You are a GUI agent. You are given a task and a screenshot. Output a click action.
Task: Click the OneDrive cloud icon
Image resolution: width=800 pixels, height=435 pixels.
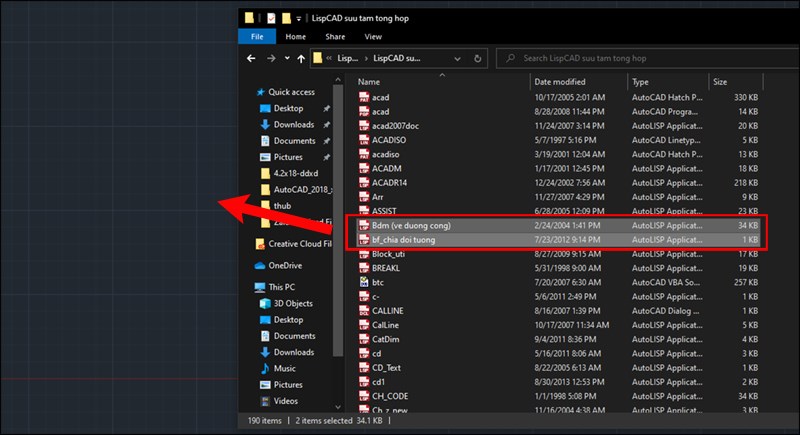(x=260, y=266)
